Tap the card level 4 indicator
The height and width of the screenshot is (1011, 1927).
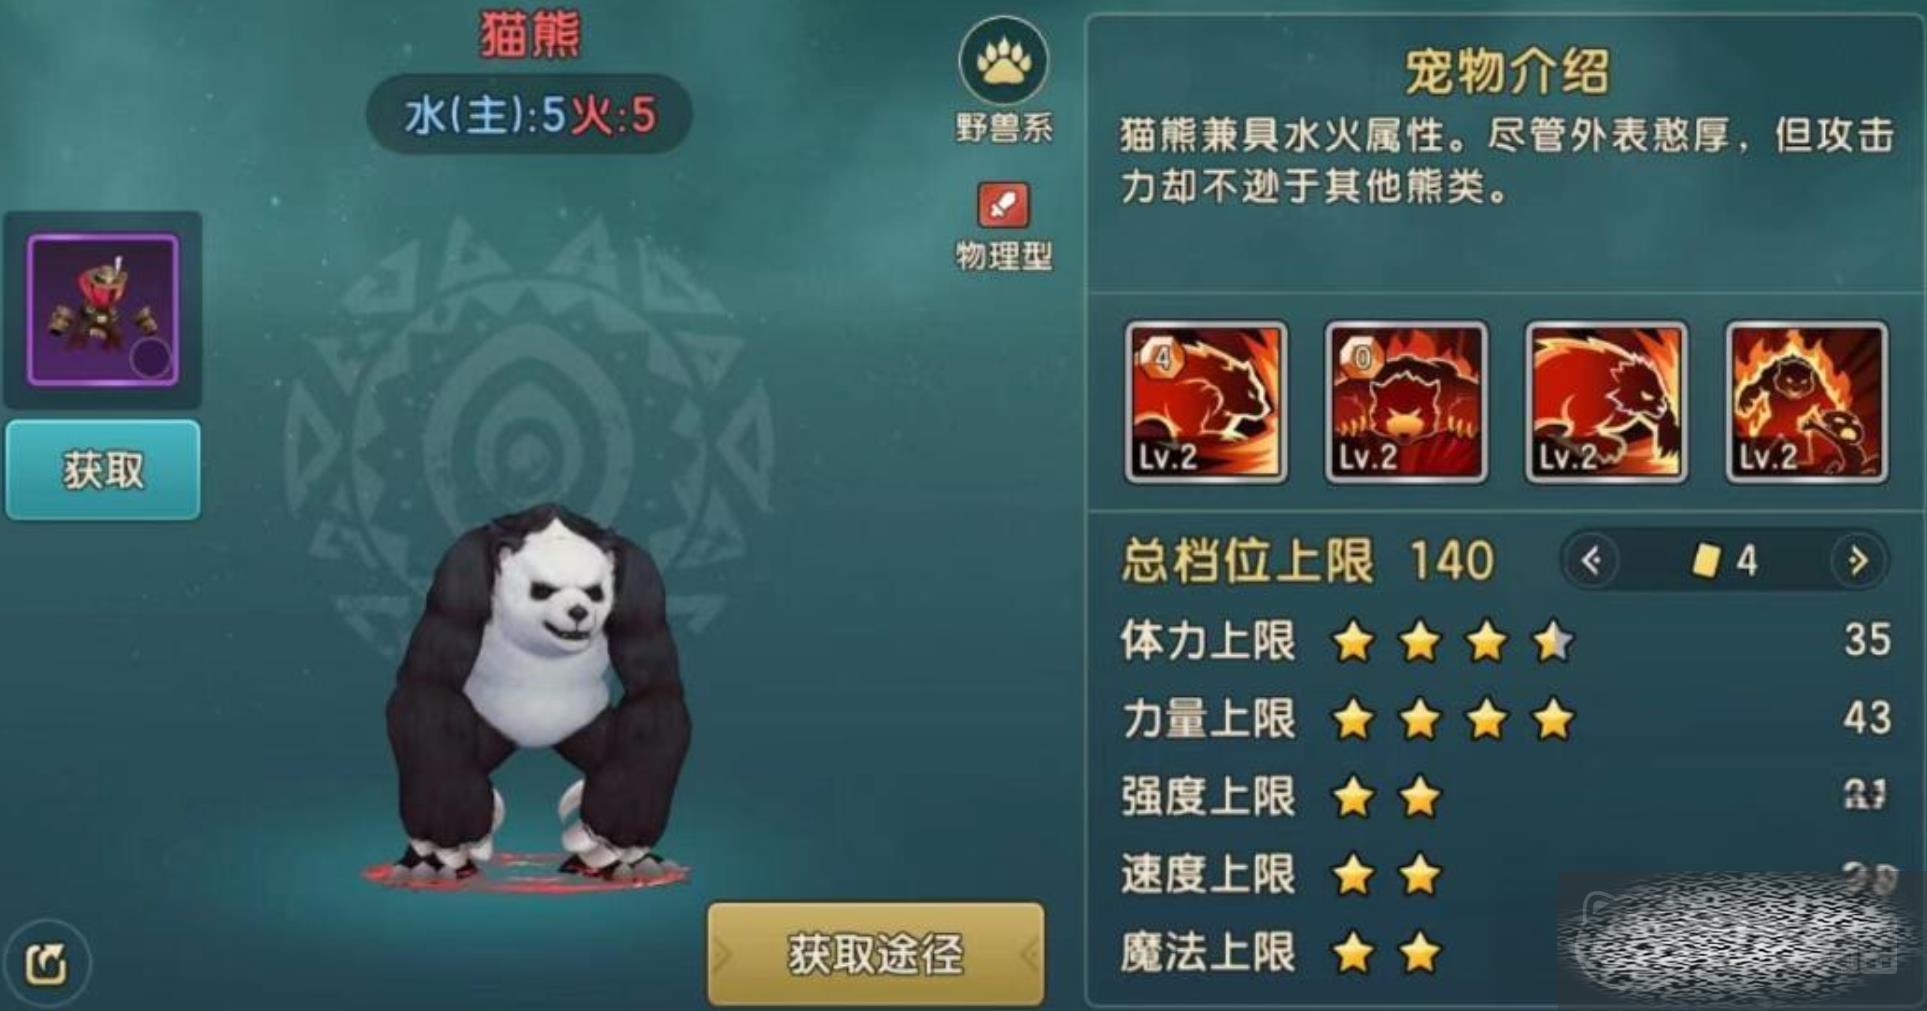pyautogui.click(x=1724, y=561)
